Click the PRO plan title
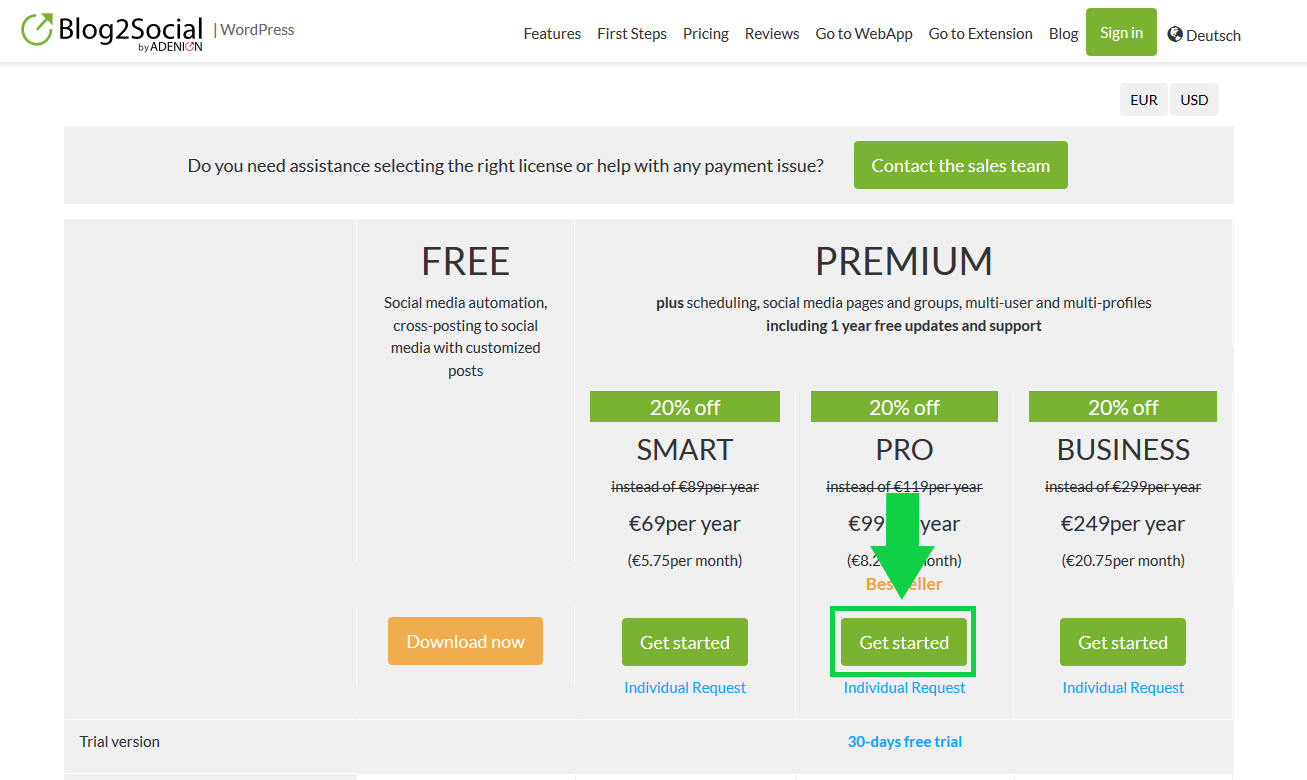The image size is (1307, 780). click(905, 449)
